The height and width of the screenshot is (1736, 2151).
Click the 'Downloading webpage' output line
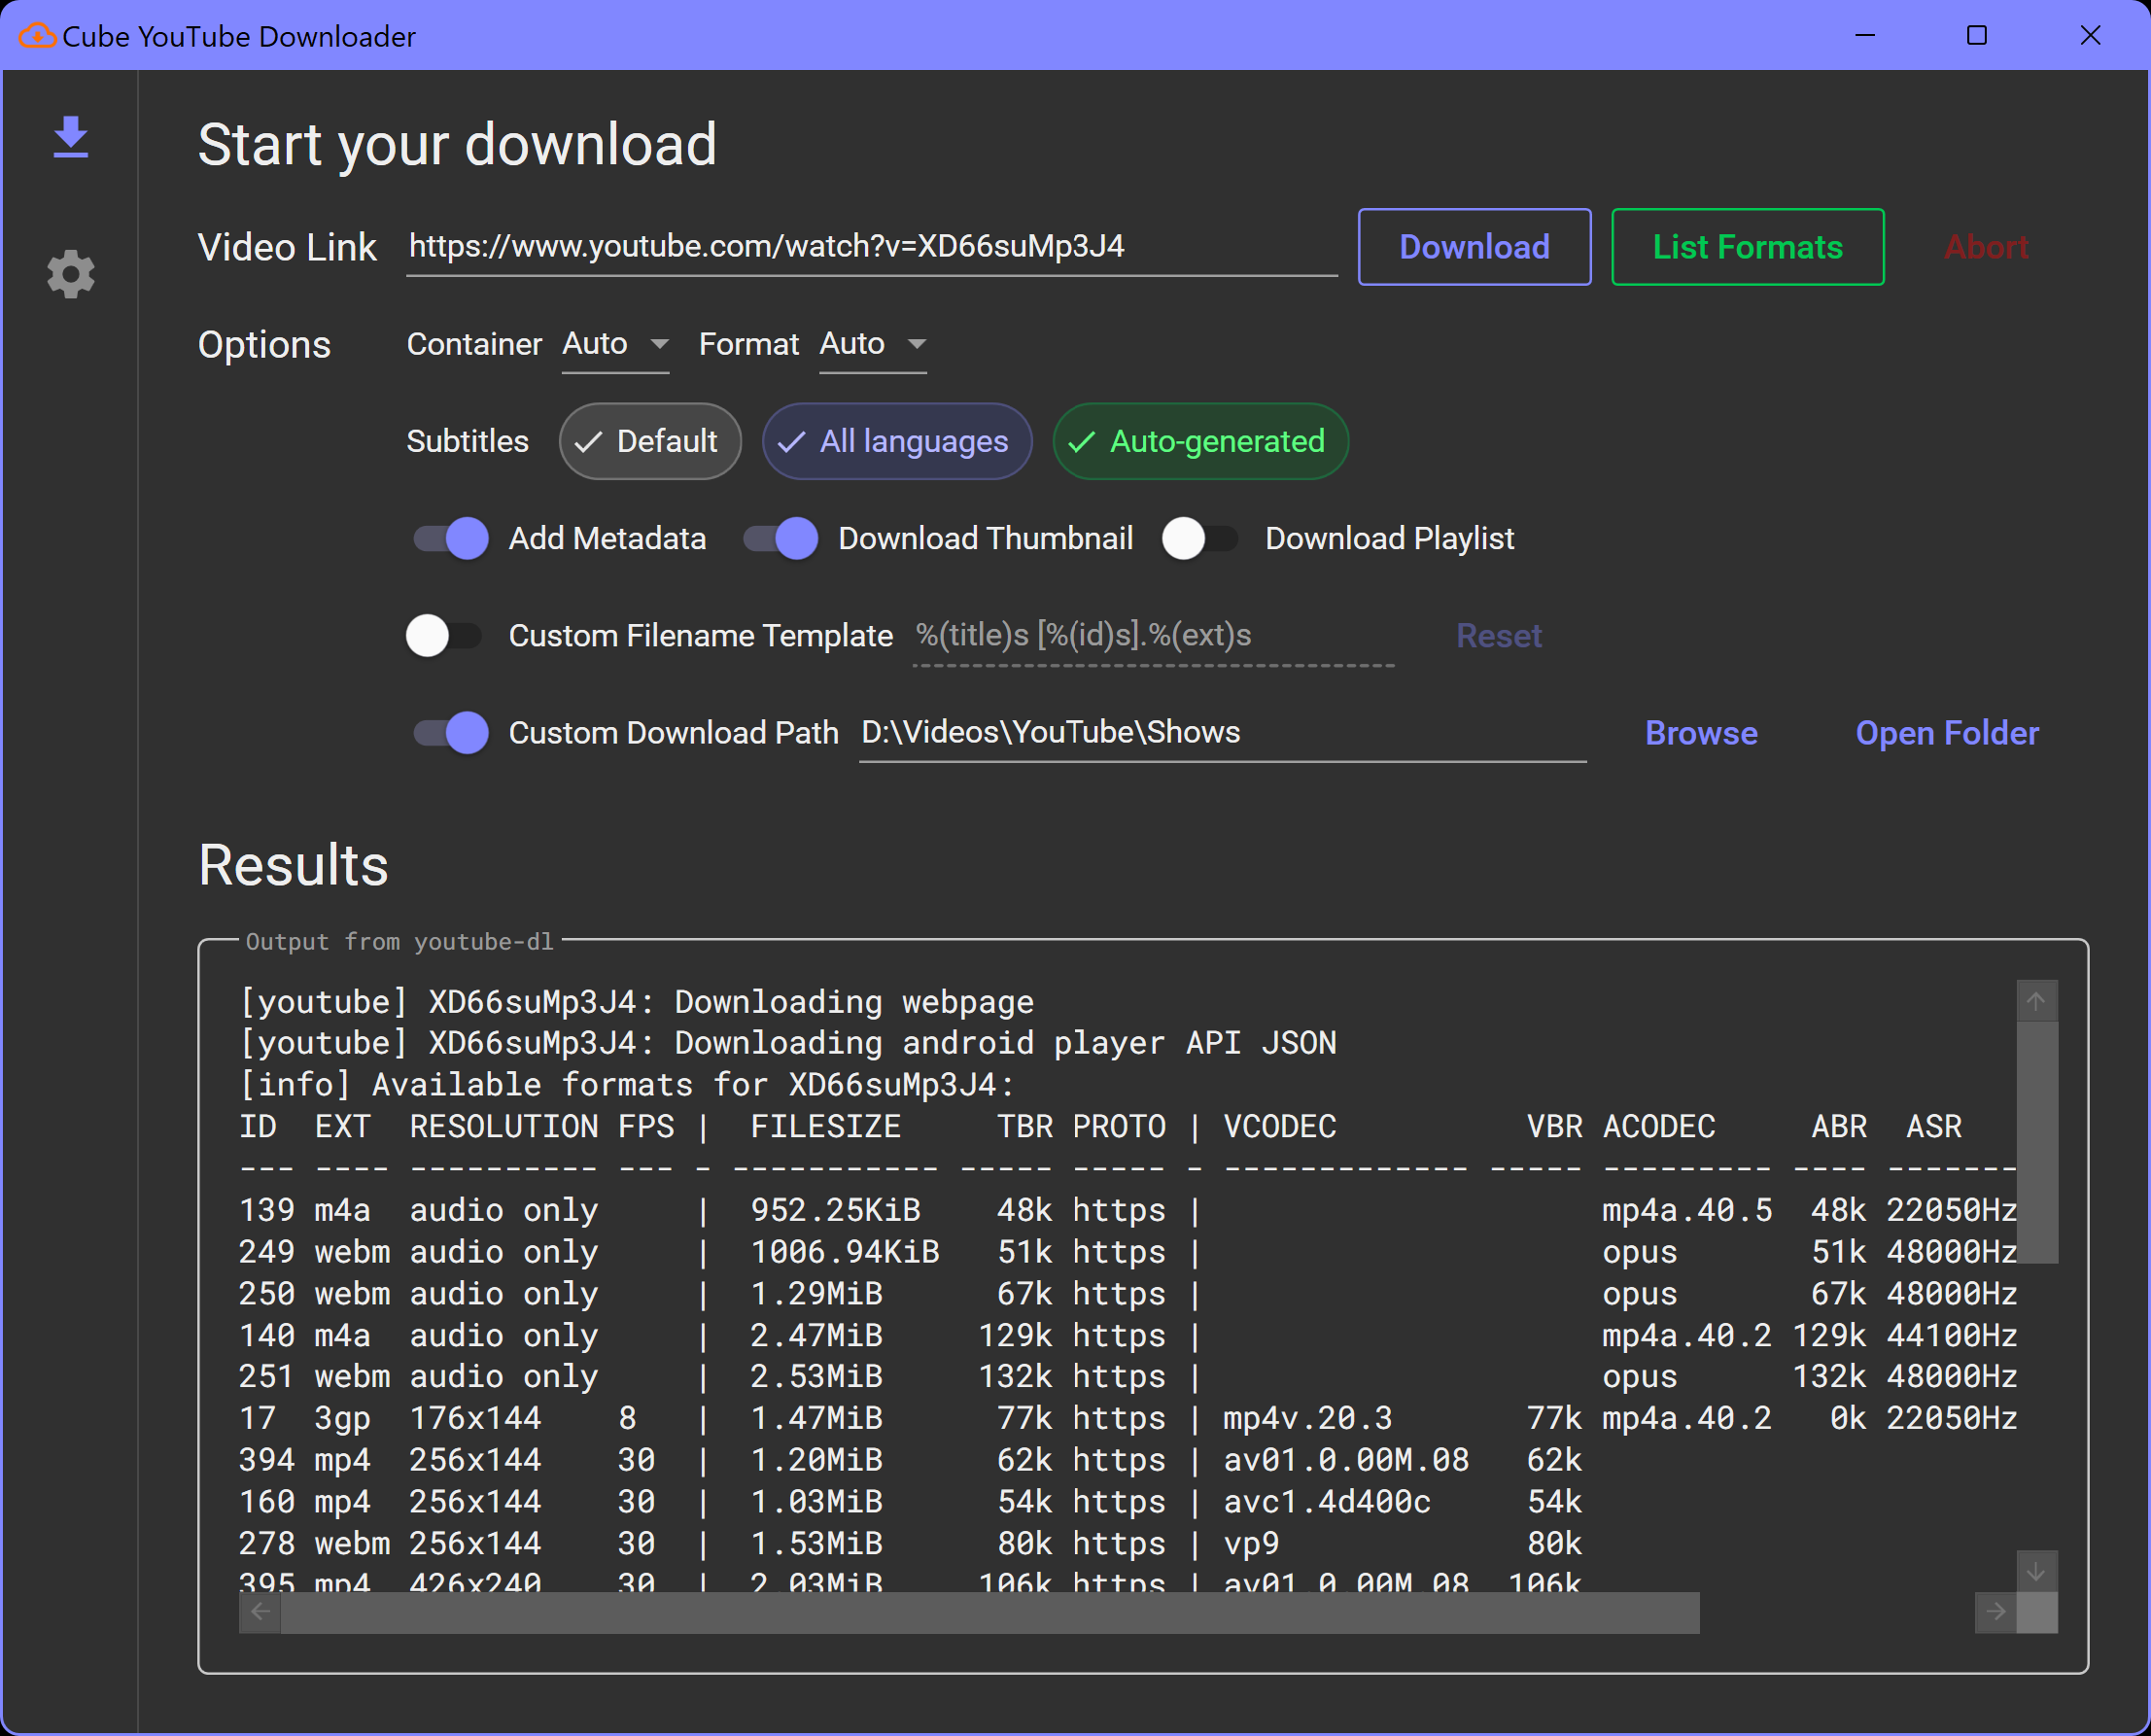[636, 1002]
